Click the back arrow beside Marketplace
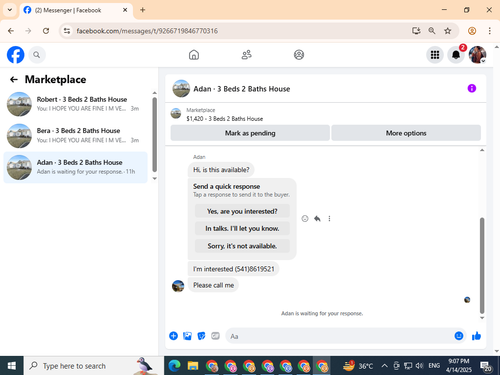The width and height of the screenshot is (500, 375). (x=14, y=79)
